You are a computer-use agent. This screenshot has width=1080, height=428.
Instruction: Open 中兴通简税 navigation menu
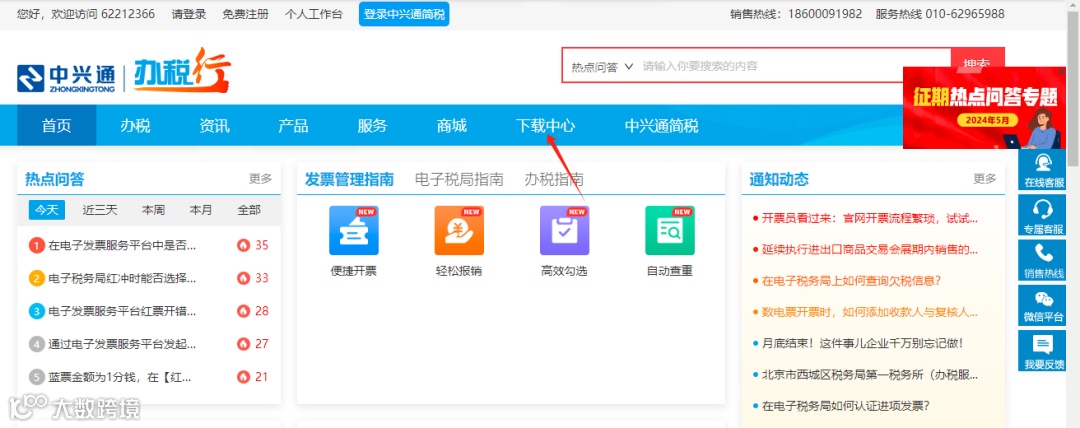[x=661, y=125]
